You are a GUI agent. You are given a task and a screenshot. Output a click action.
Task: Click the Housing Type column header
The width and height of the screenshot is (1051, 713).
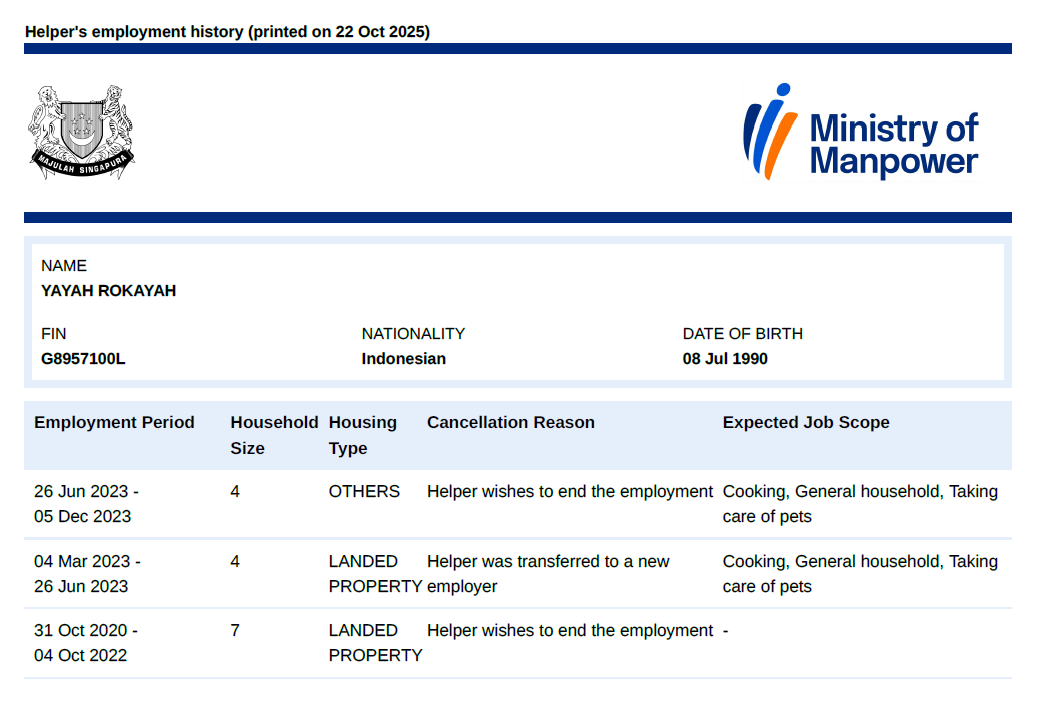tap(362, 435)
